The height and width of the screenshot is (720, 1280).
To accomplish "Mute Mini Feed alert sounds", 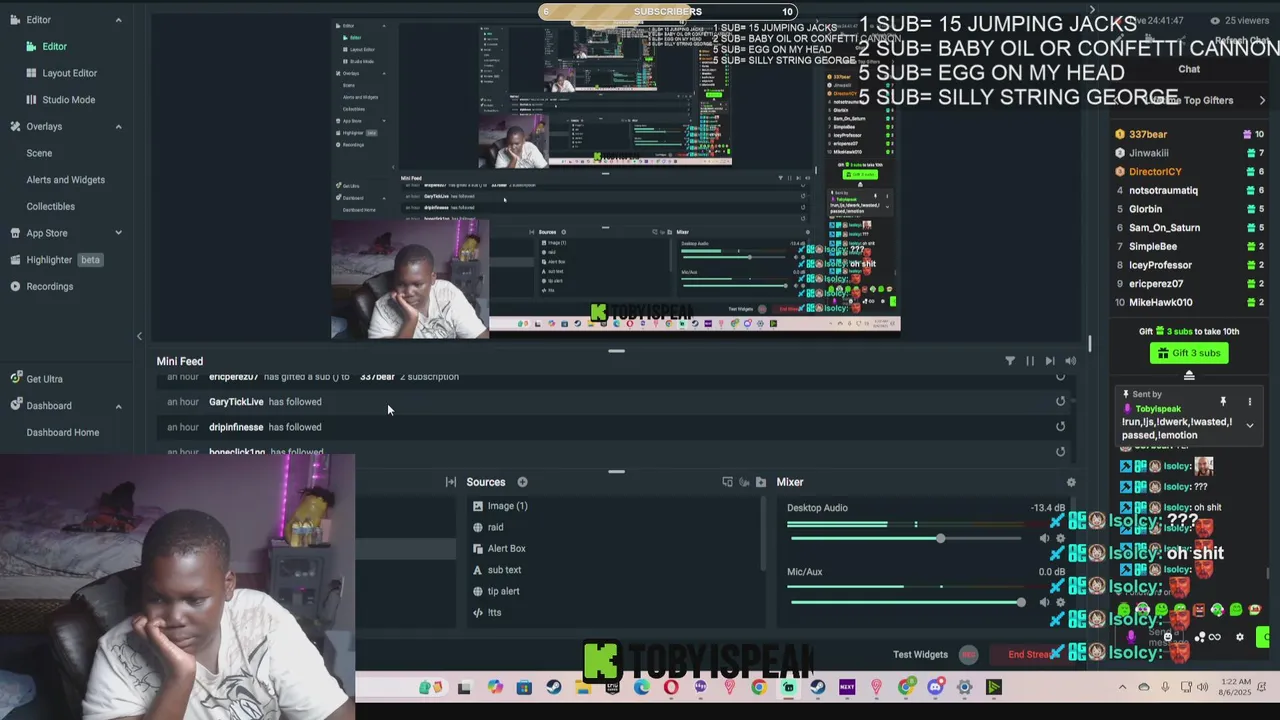I will click(1071, 361).
